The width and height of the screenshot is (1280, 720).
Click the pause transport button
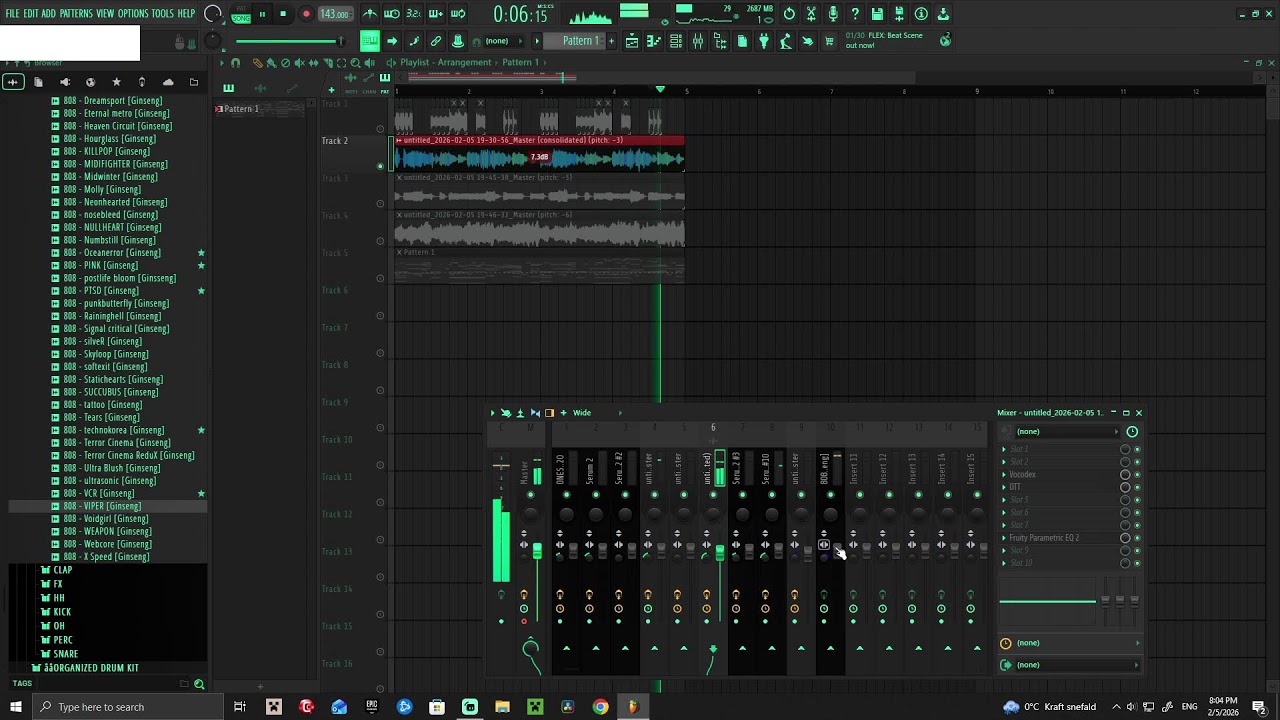click(x=262, y=15)
